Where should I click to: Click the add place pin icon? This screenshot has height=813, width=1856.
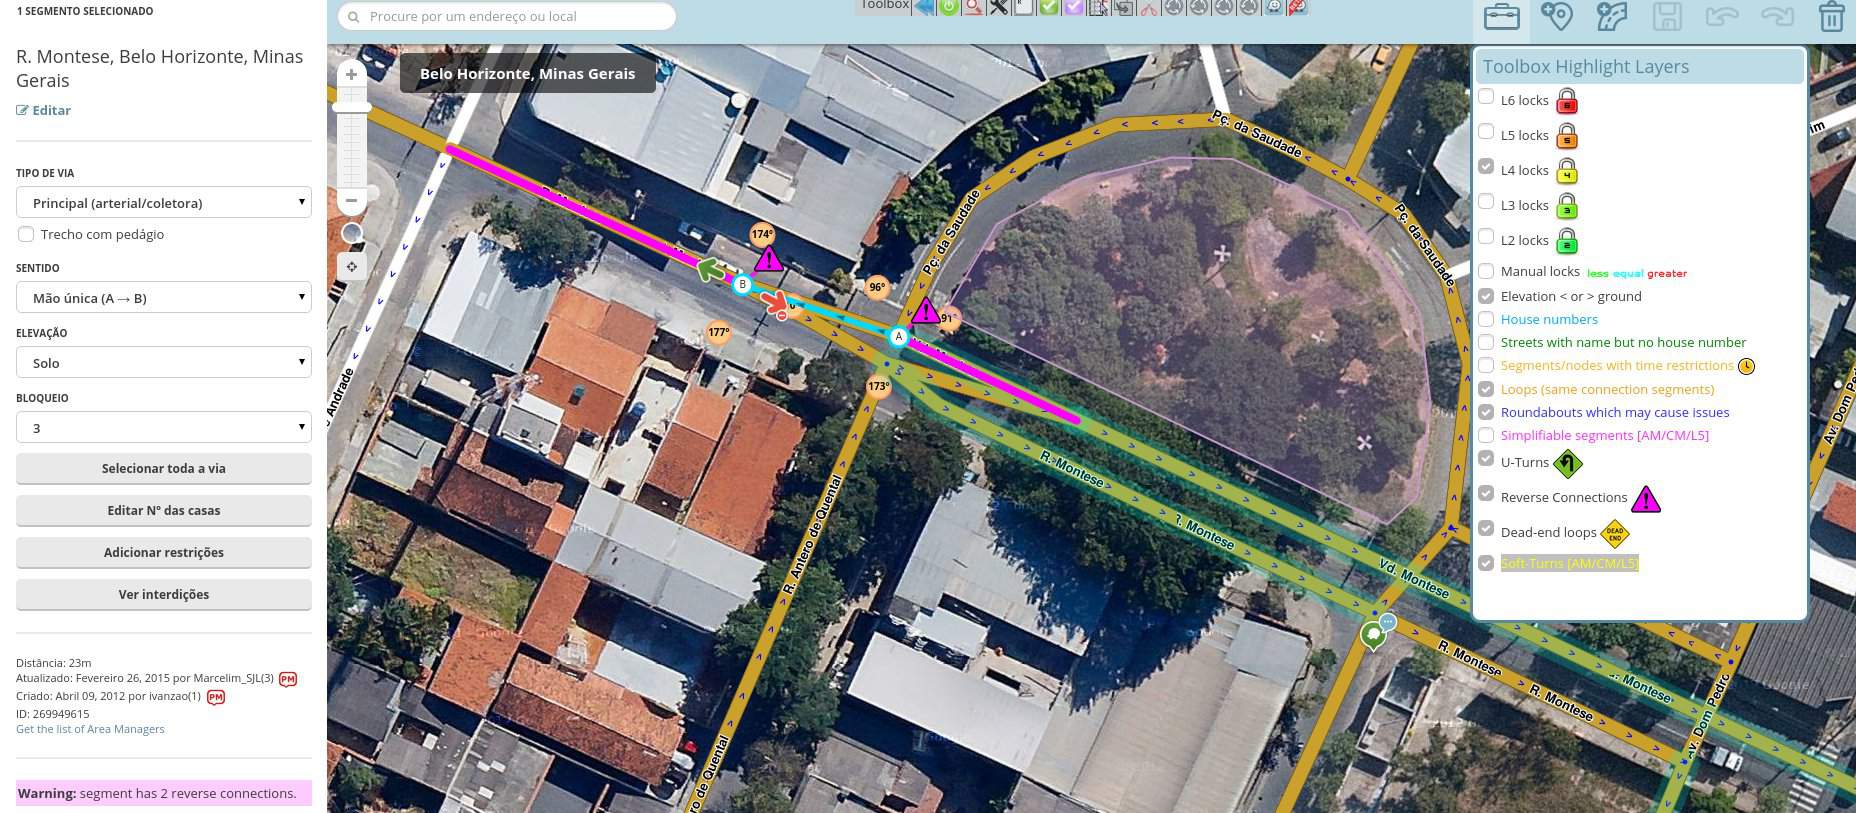coord(1556,17)
